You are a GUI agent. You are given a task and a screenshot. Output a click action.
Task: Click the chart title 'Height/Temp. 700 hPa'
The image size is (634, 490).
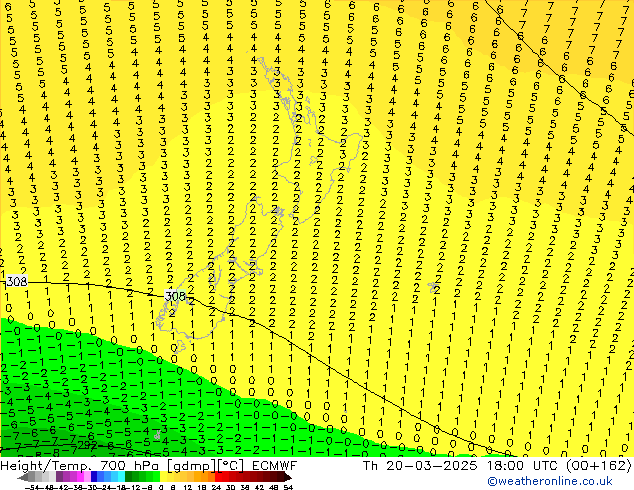pyautogui.click(x=79, y=466)
